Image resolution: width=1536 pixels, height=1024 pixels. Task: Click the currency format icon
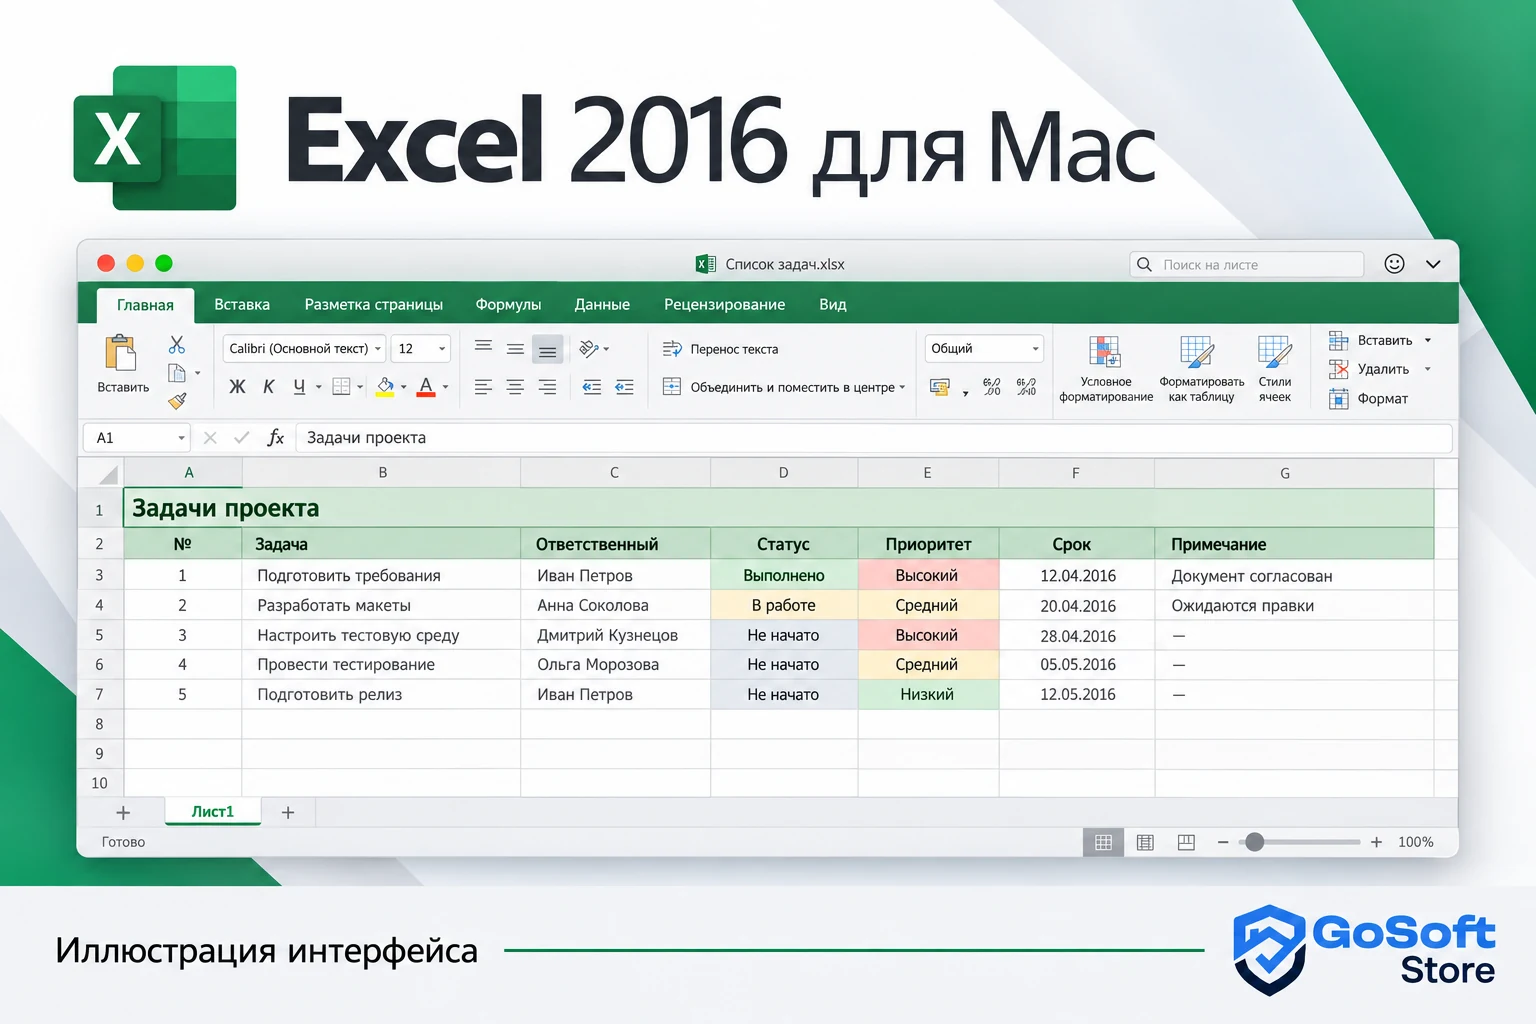[x=940, y=387]
